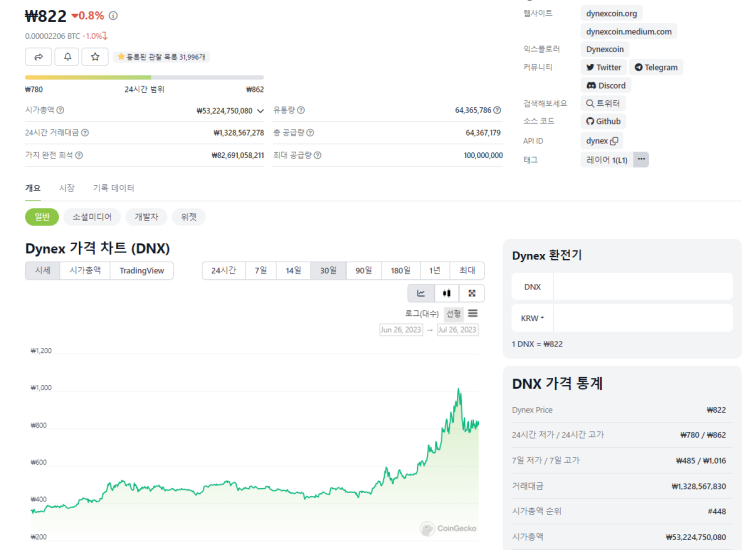Switch to candlestick chart icon
The width and height of the screenshot is (743, 550).
click(446, 293)
